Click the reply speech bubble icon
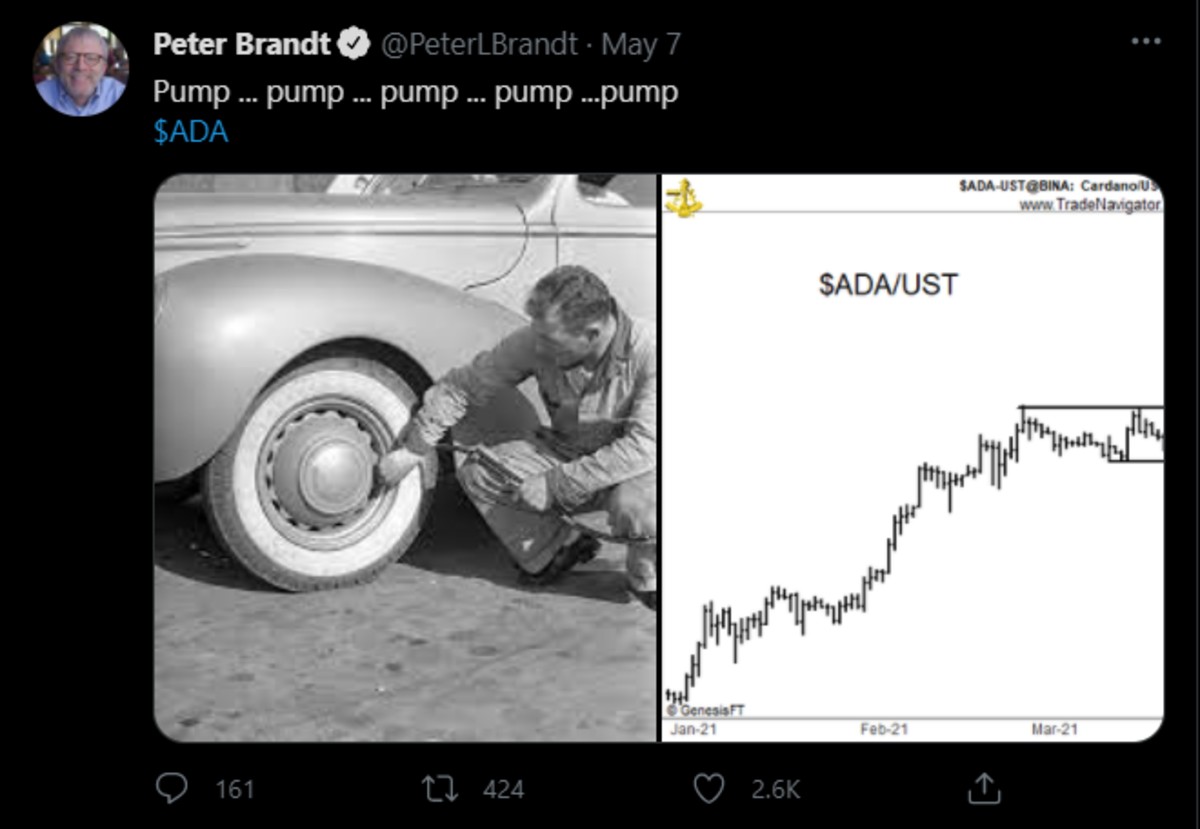The image size is (1200, 829). click(x=172, y=789)
